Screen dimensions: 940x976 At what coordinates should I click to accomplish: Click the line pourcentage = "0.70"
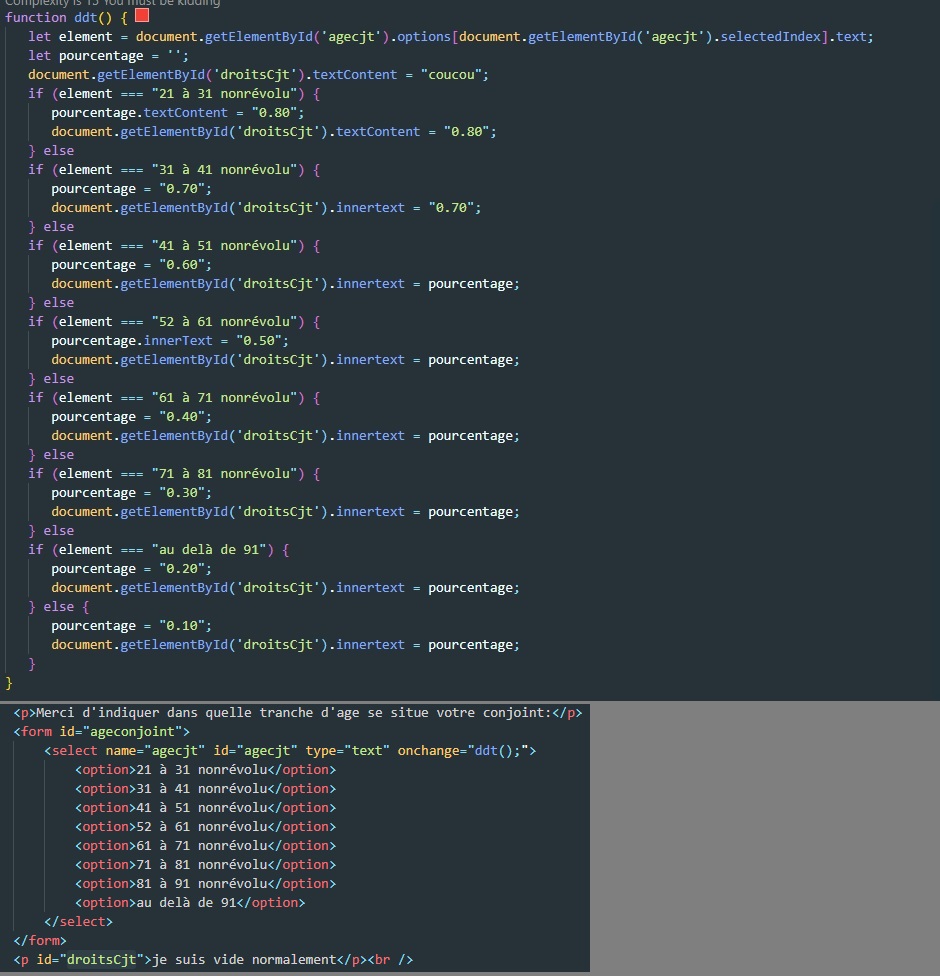131,189
